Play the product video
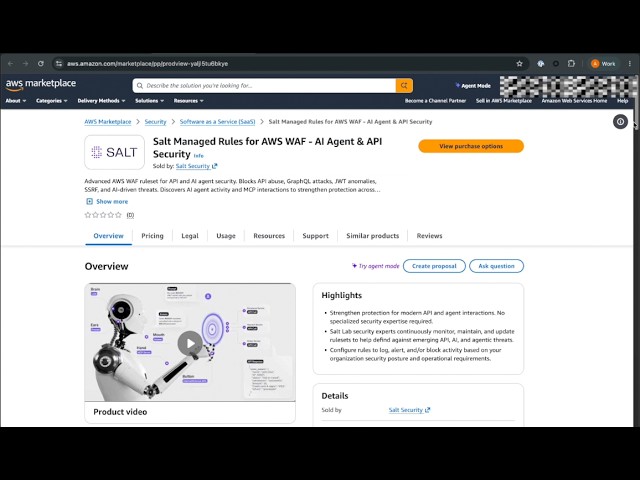The height and width of the screenshot is (480, 640). (190, 344)
